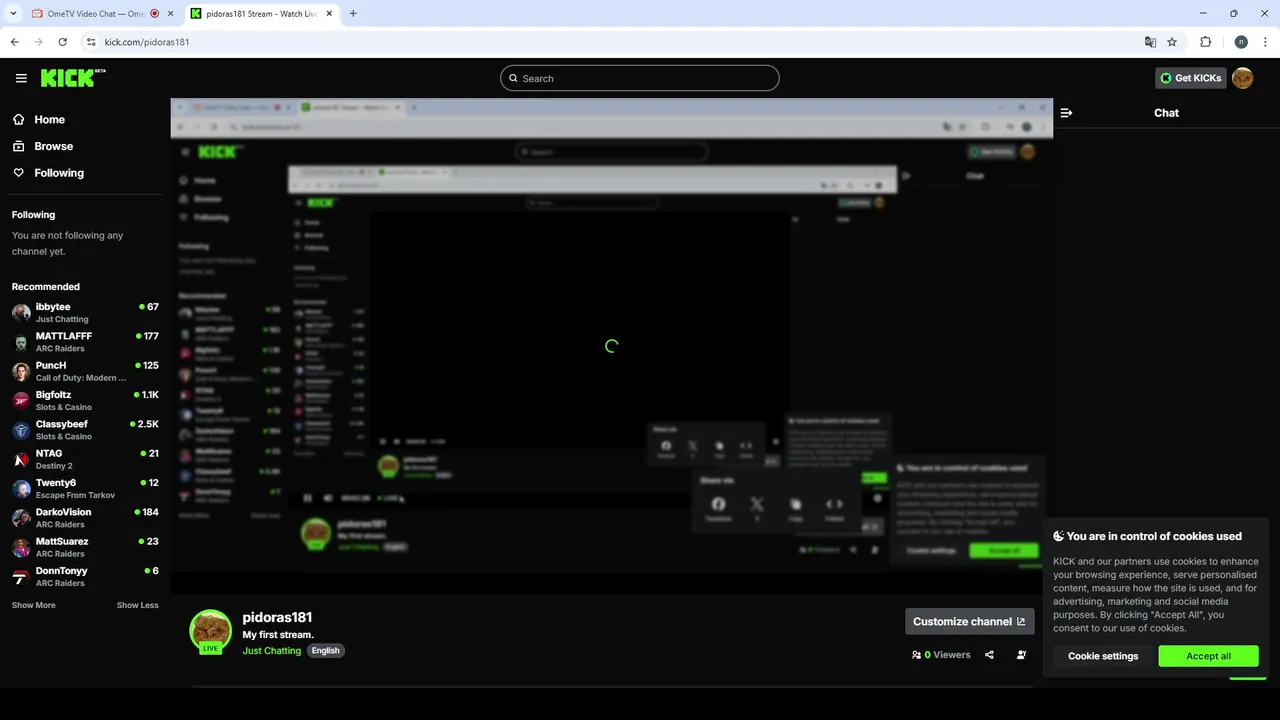Click NTAG's avatar icon
1280x720 pixels.
tap(21, 460)
